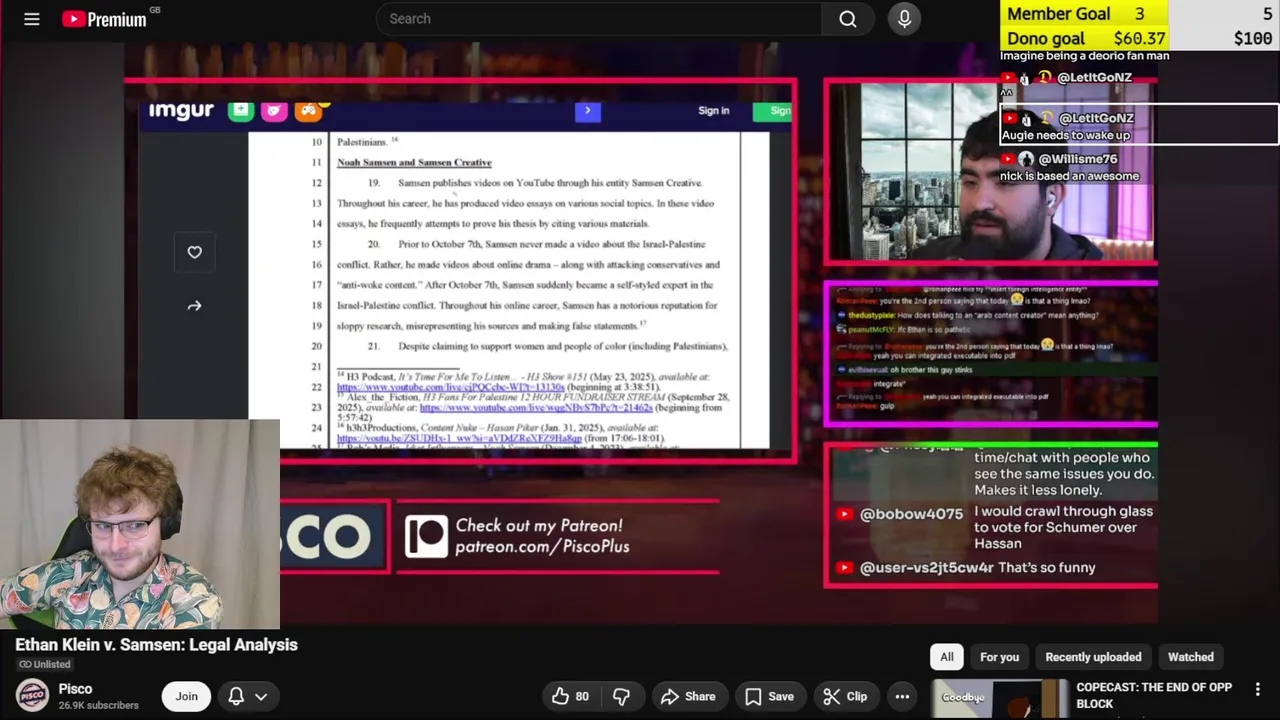The width and height of the screenshot is (1280, 720).
Task: Click the magnifier search button
Action: click(x=848, y=19)
